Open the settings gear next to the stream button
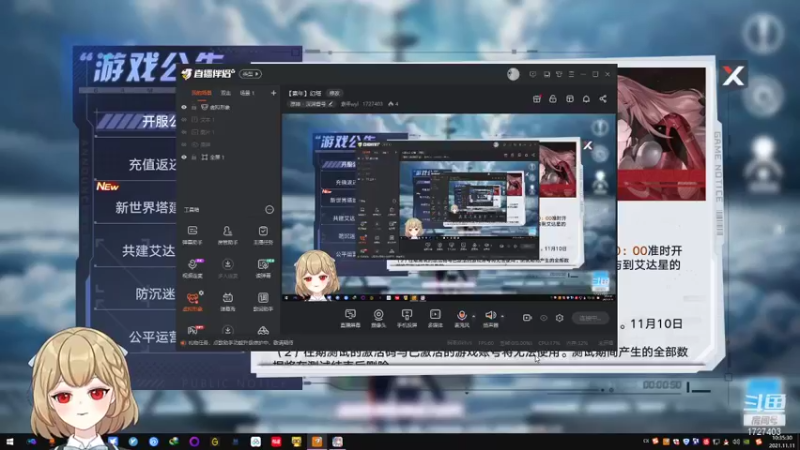Screen dimensions: 800x450 (x=560, y=318)
